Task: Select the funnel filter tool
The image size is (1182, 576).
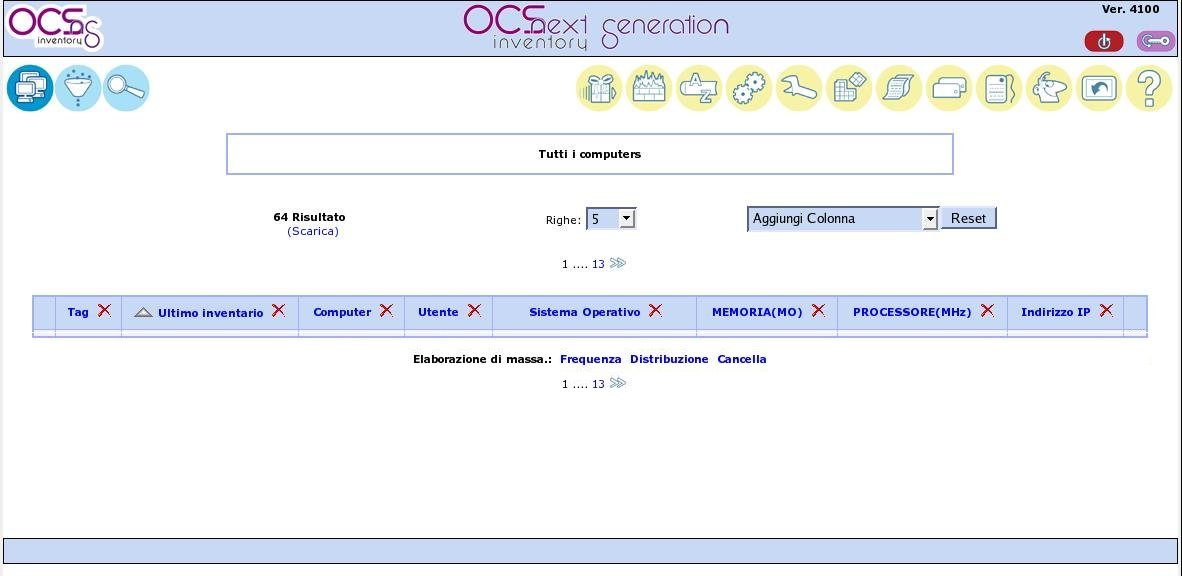Action: tap(78, 88)
